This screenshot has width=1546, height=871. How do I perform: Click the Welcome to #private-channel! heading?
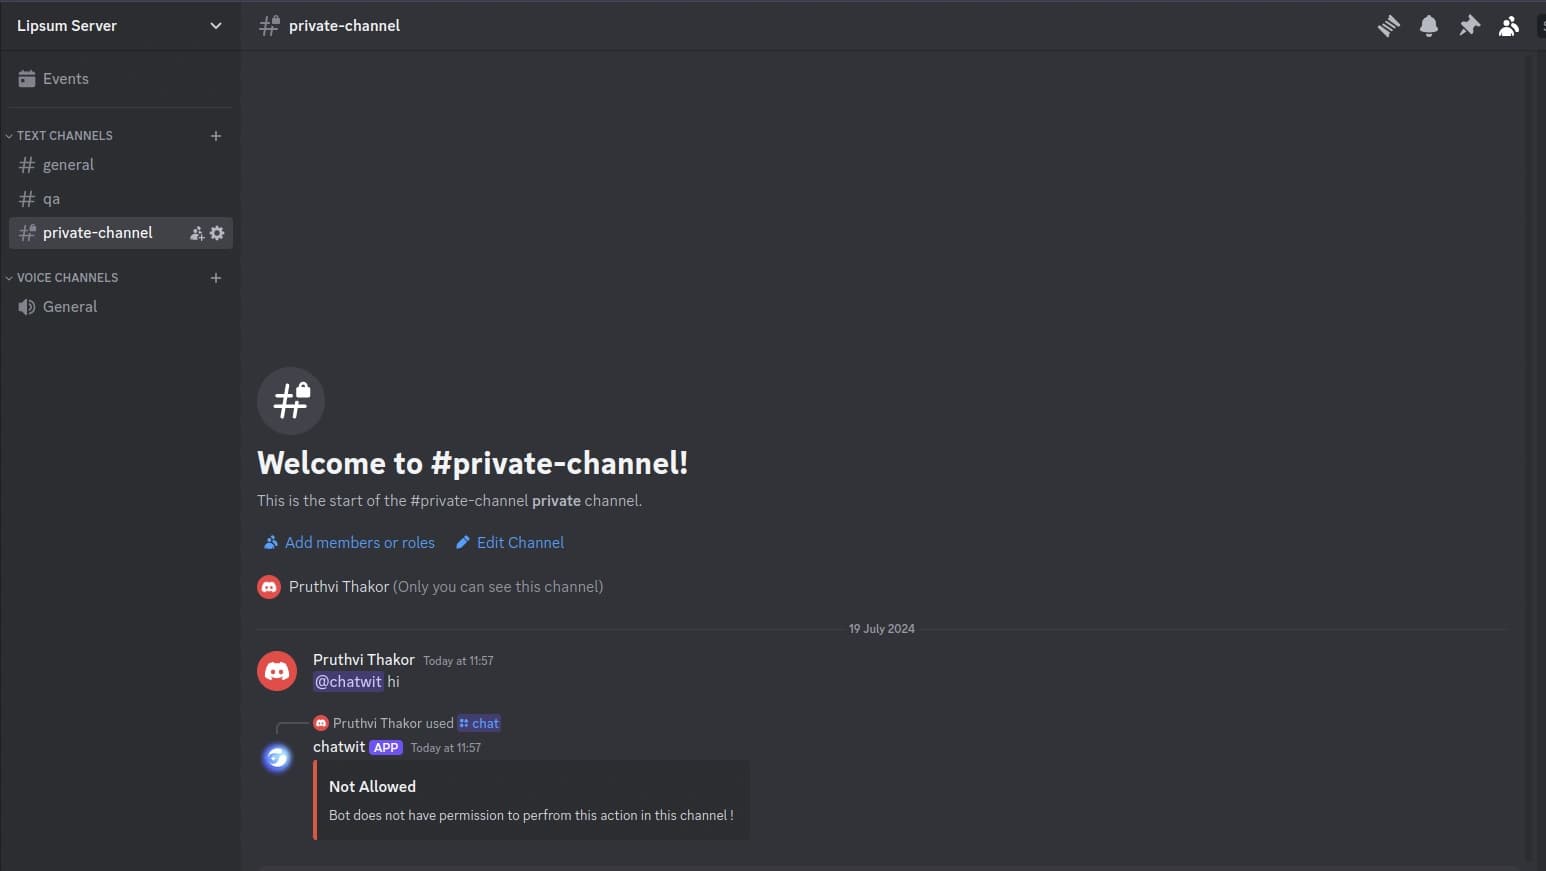[473, 463]
